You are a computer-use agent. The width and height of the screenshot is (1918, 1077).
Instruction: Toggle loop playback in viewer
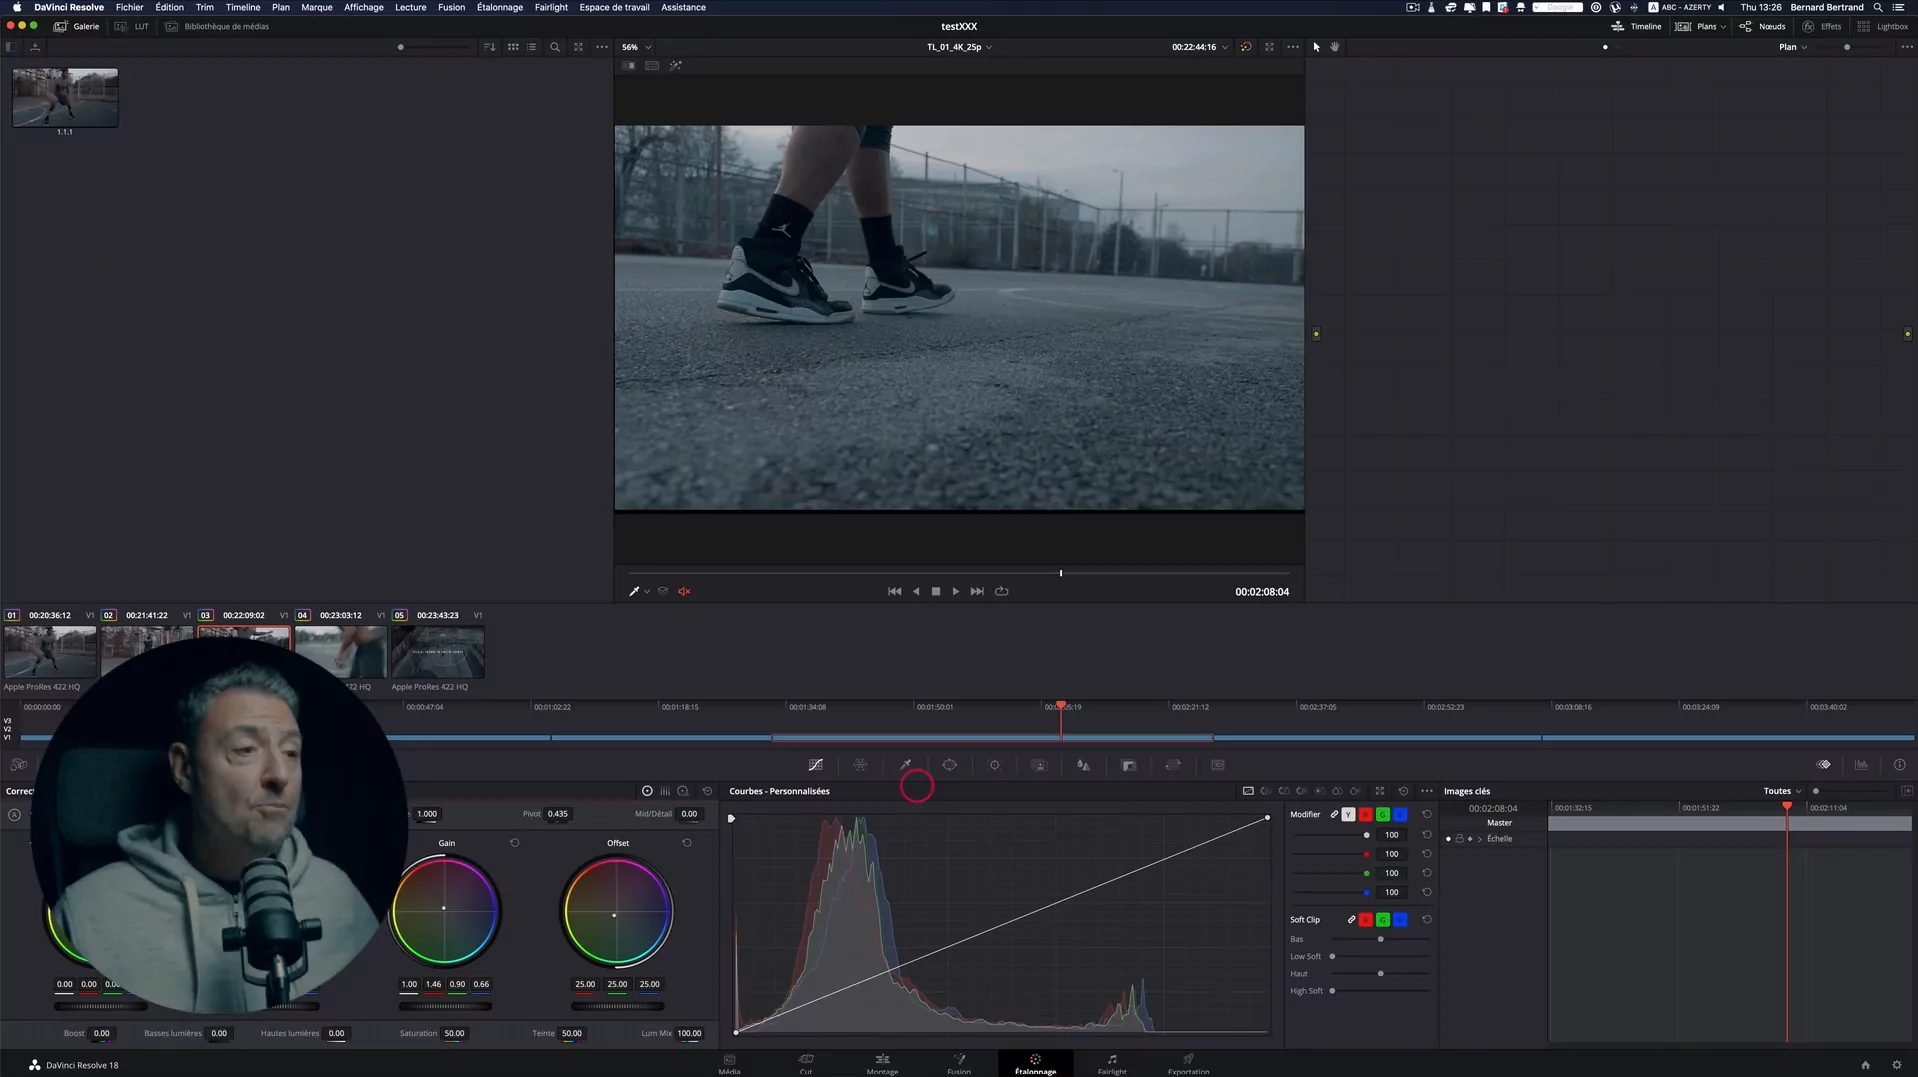1002,591
